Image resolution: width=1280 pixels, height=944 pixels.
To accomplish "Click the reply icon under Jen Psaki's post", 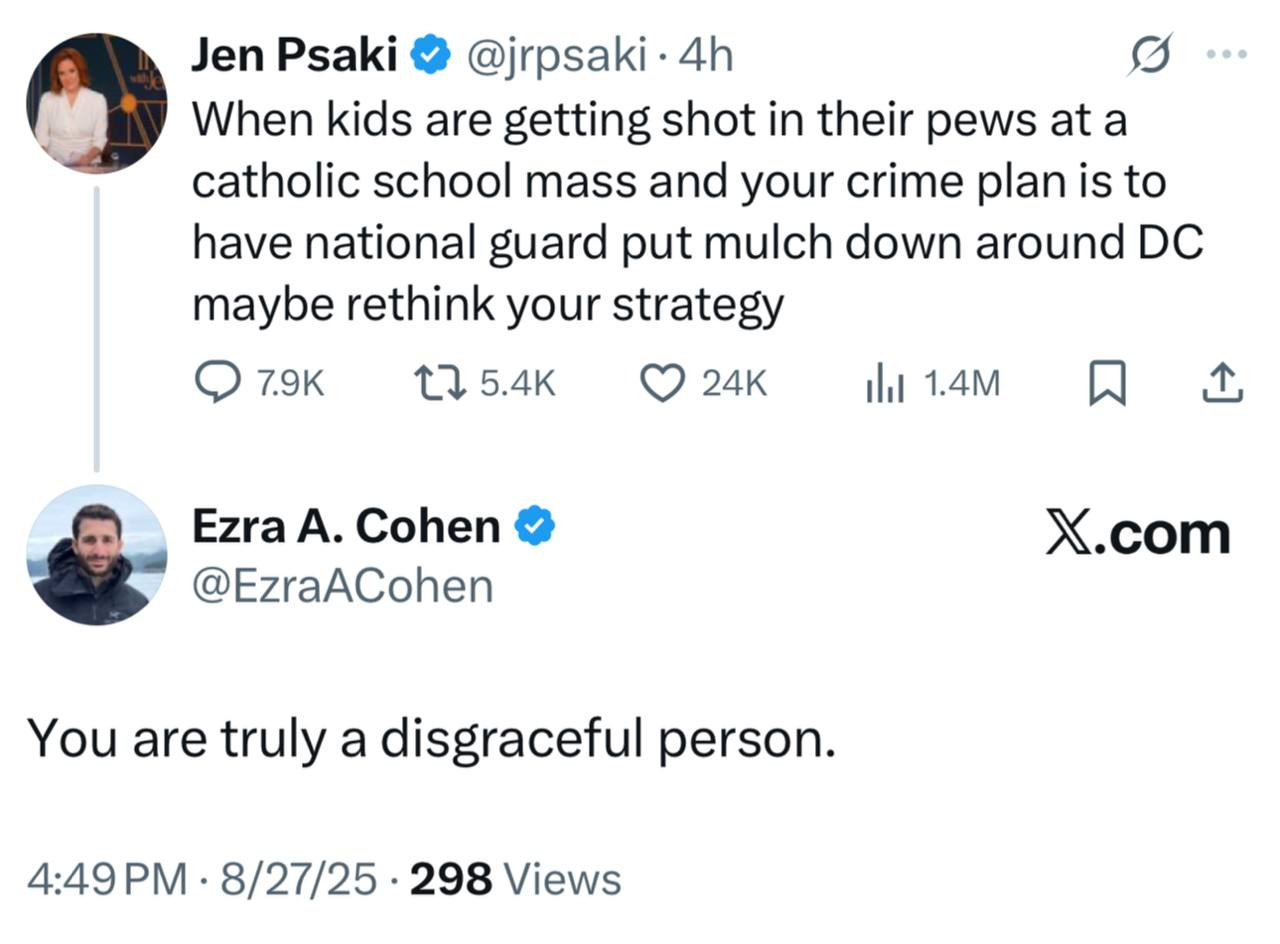I will pos(216,383).
